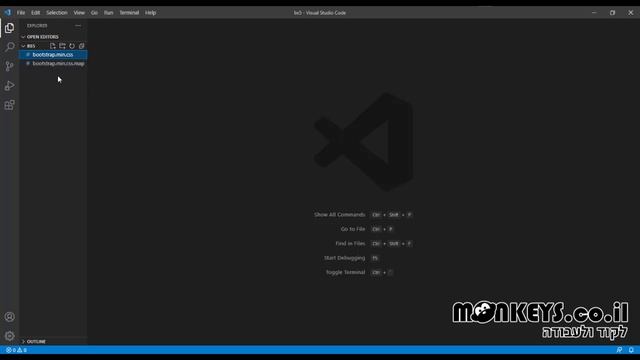Image resolution: width=640 pixels, height=360 pixels.
Task: Open the feedback icon in status bar
Action: (619, 350)
